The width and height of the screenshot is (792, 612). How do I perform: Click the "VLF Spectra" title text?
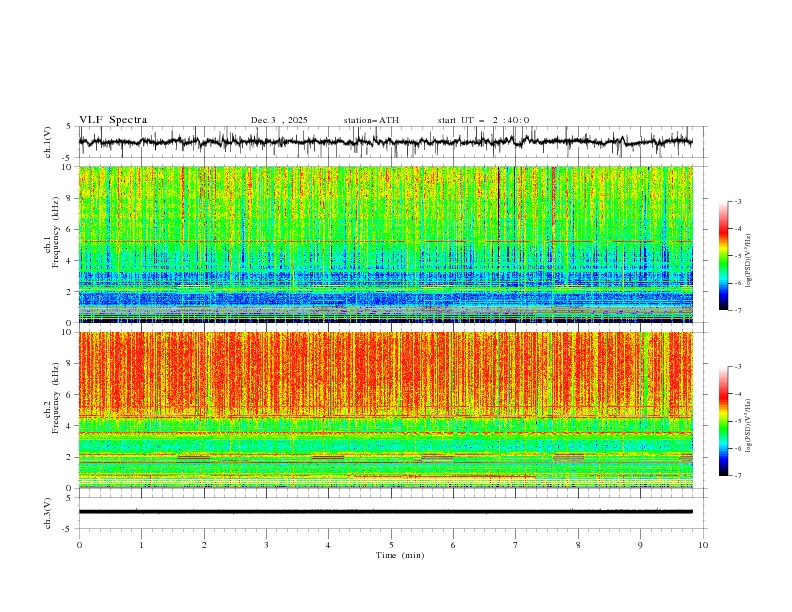click(113, 120)
